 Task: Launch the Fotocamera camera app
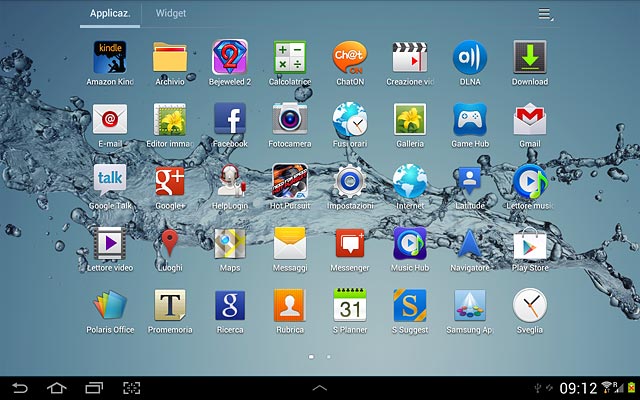click(x=290, y=119)
